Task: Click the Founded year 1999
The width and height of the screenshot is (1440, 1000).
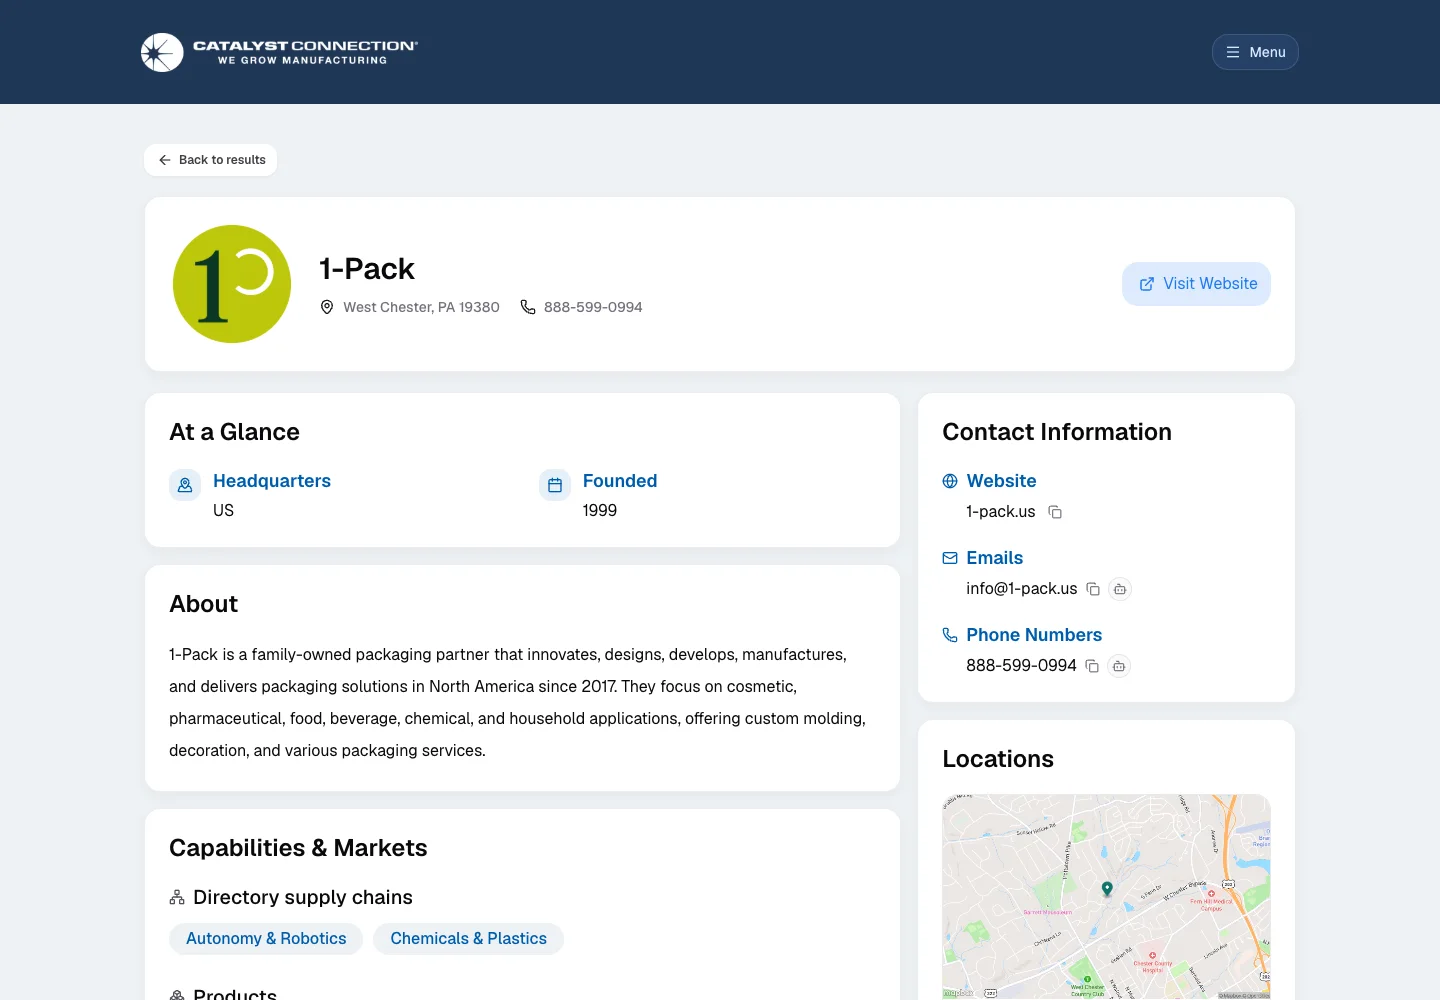Action: (600, 511)
